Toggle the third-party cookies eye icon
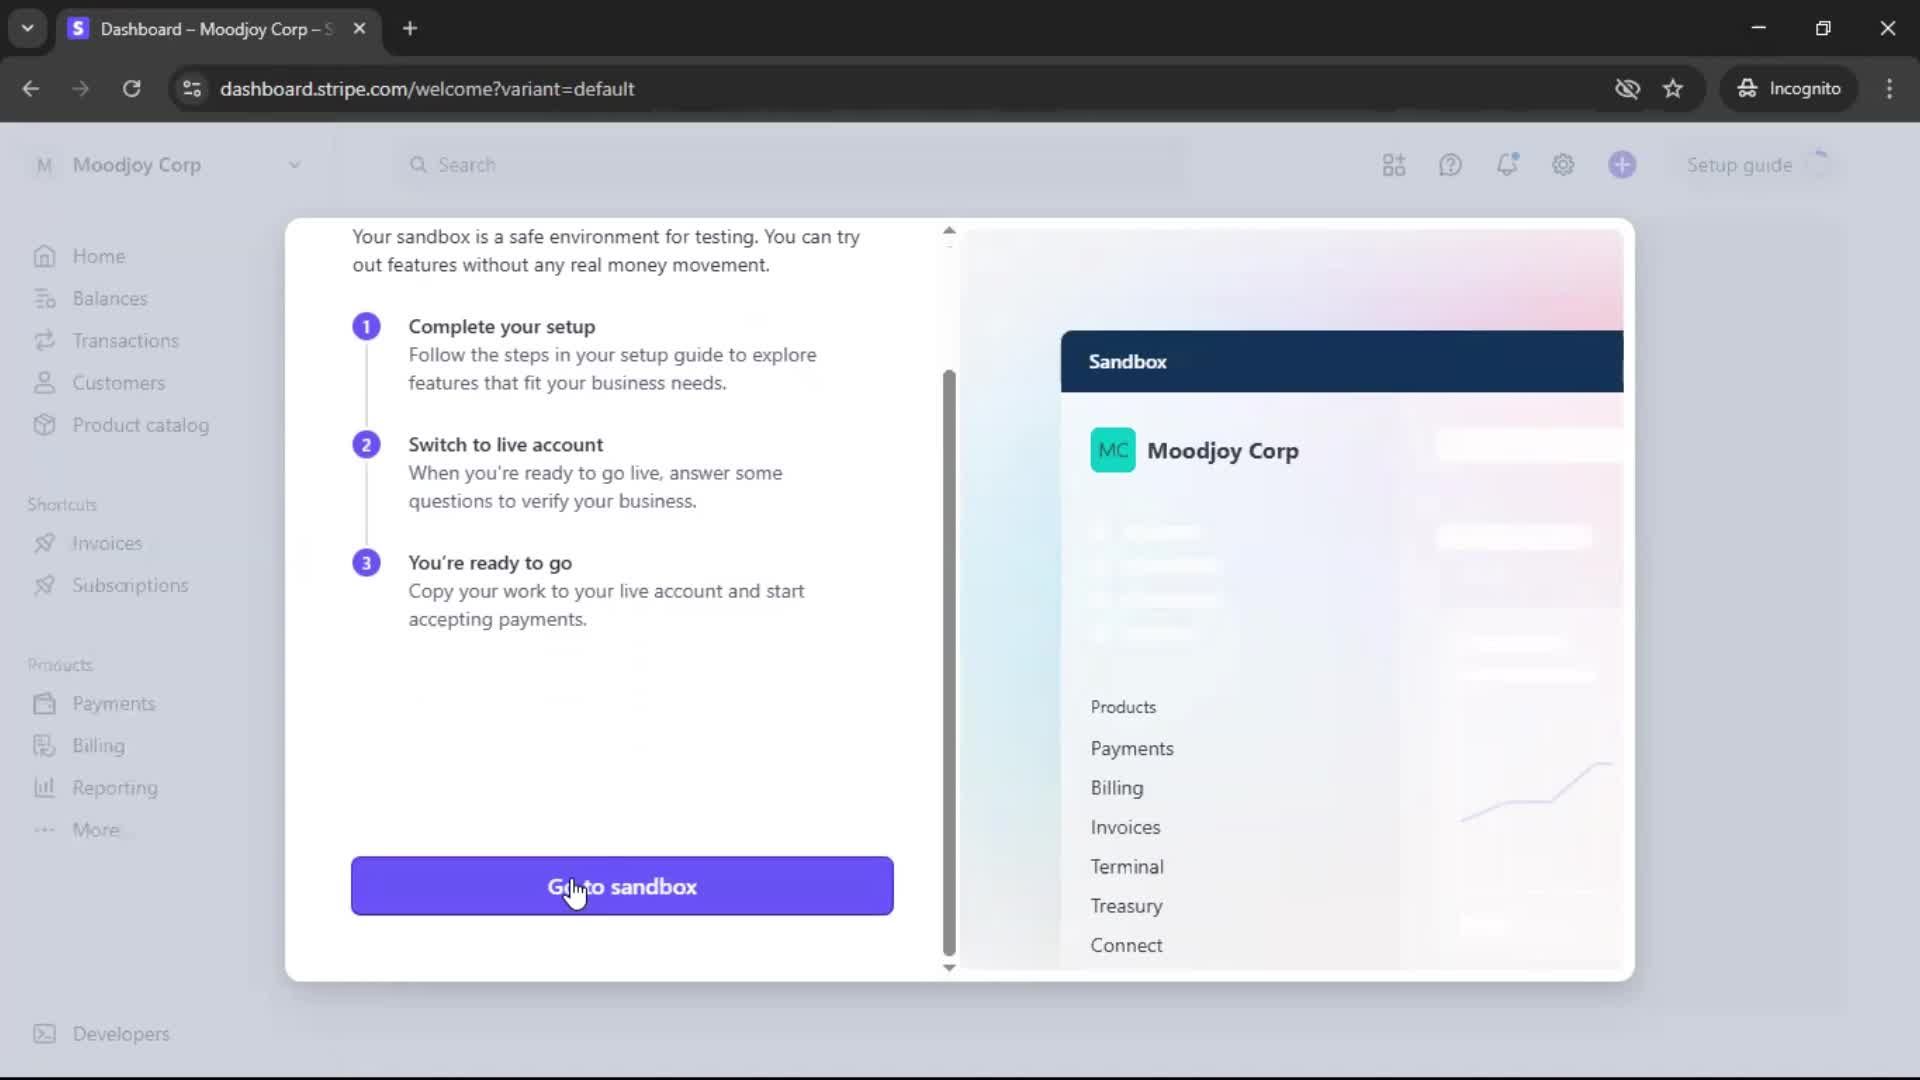Screen dimensions: 1920x1080 click(x=1627, y=88)
